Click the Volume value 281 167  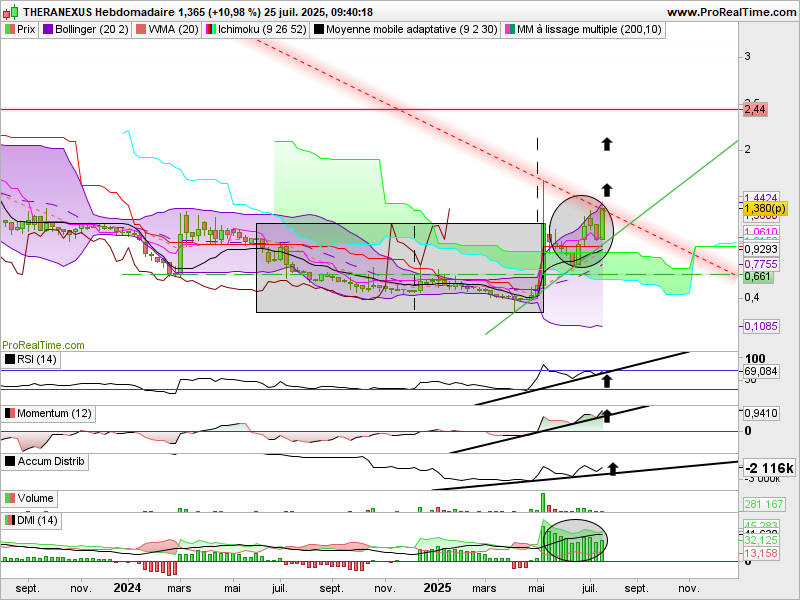pos(764,505)
